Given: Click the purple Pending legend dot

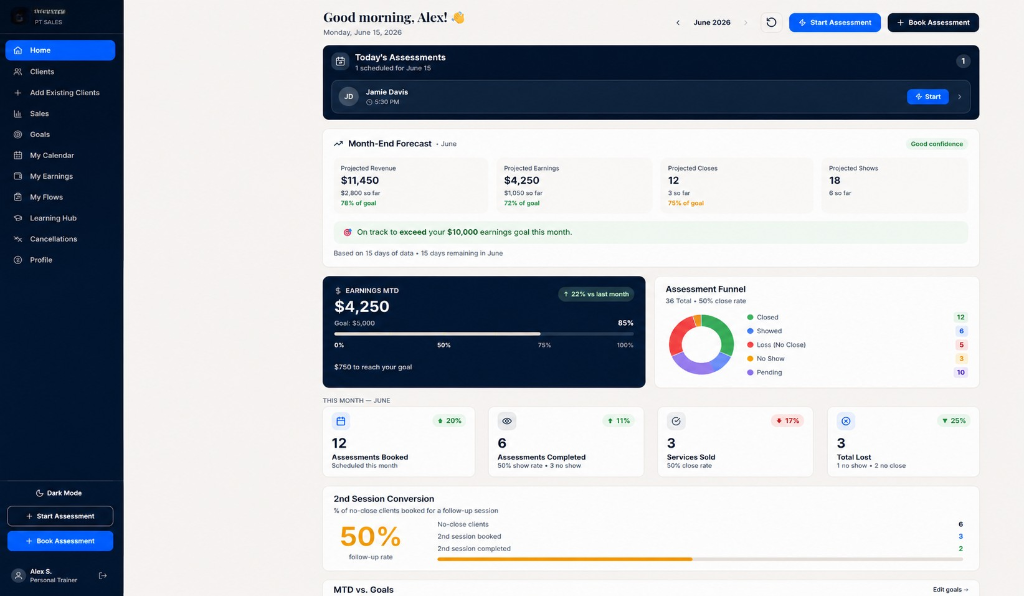Looking at the screenshot, I should [x=750, y=372].
